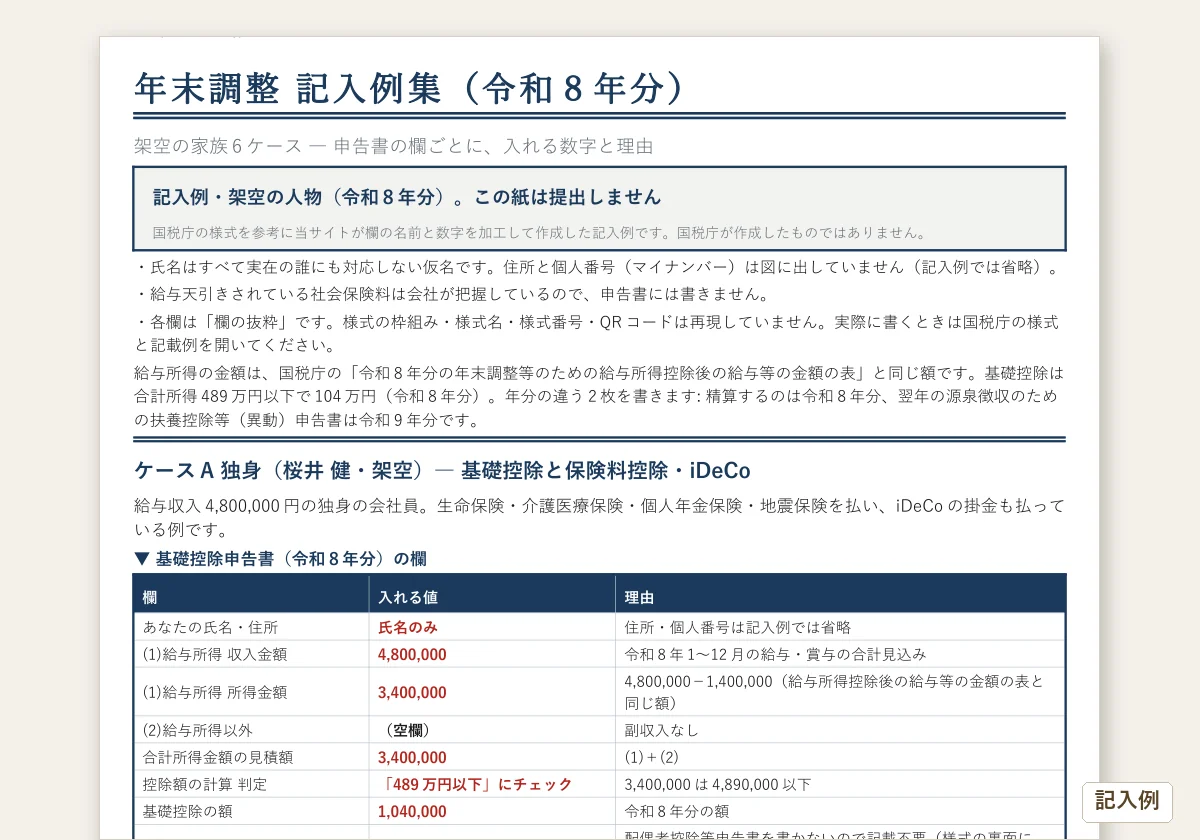Click reason 令和８年分の額
1200x840 pixels.
coord(676,812)
